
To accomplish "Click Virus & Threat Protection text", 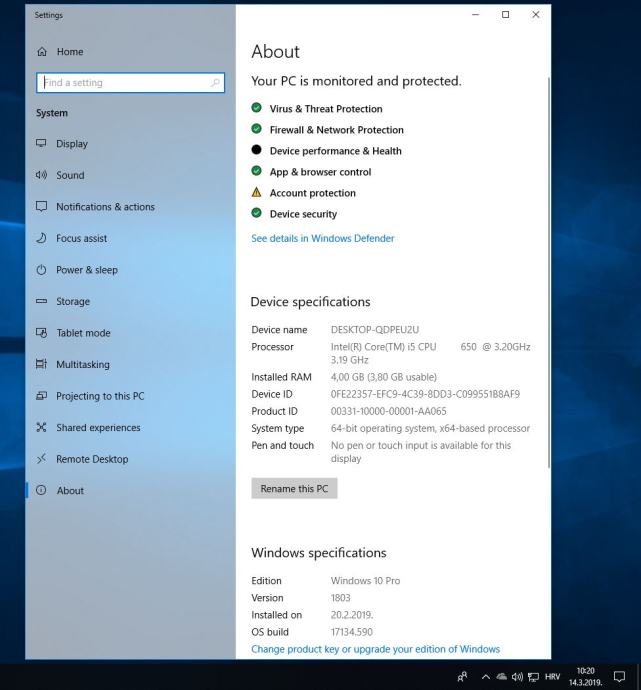I will [x=326, y=109].
